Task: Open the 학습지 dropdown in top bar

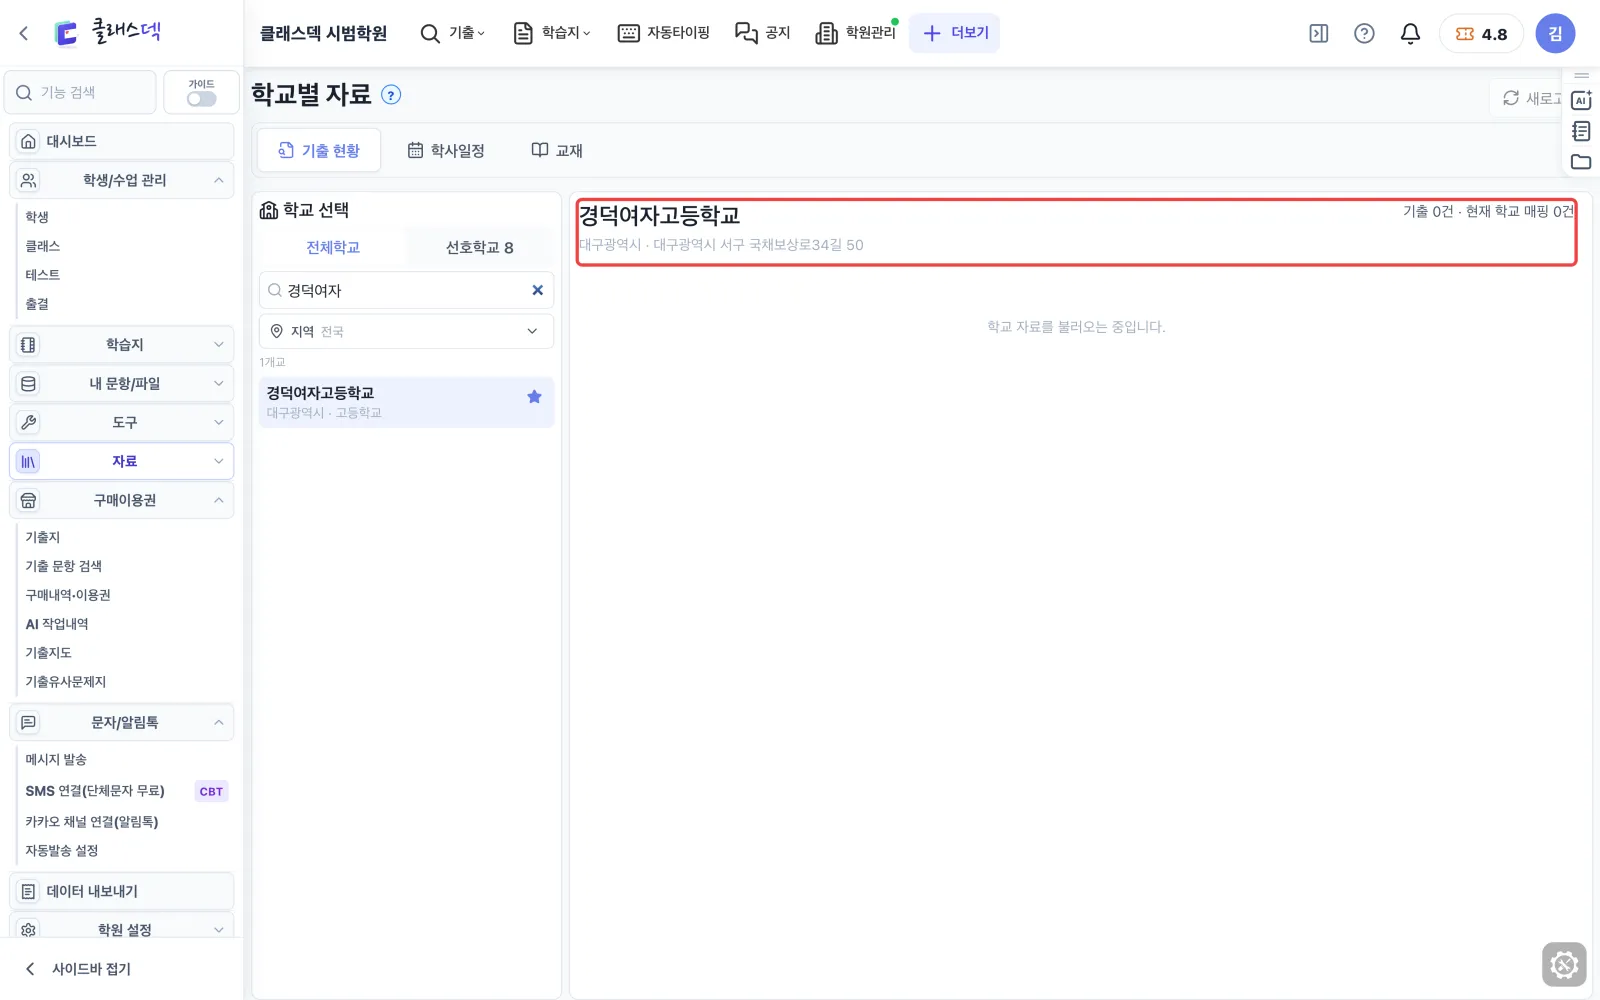Action: [552, 33]
